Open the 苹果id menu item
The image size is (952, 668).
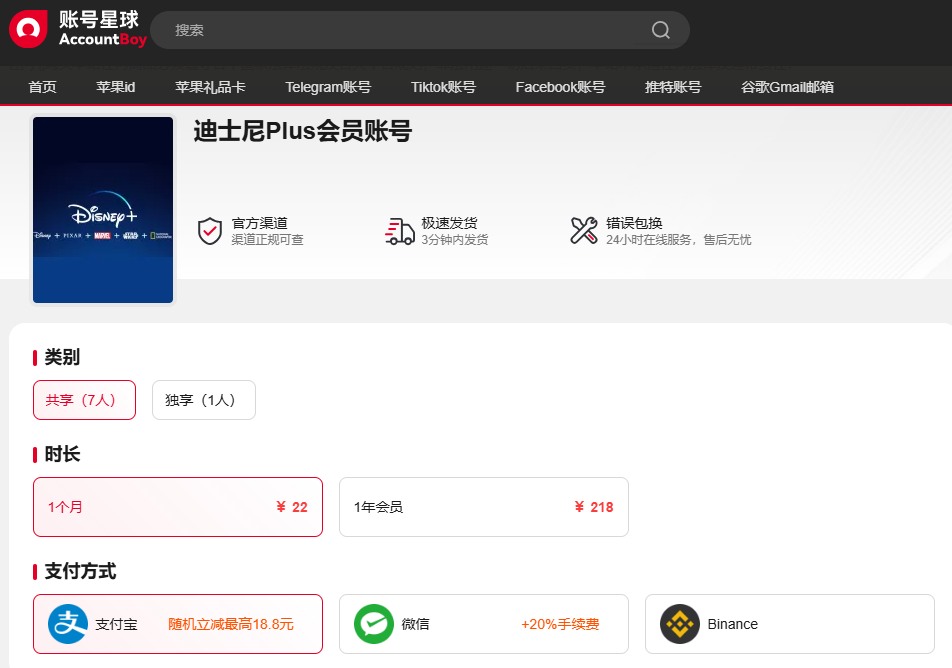[x=115, y=87]
